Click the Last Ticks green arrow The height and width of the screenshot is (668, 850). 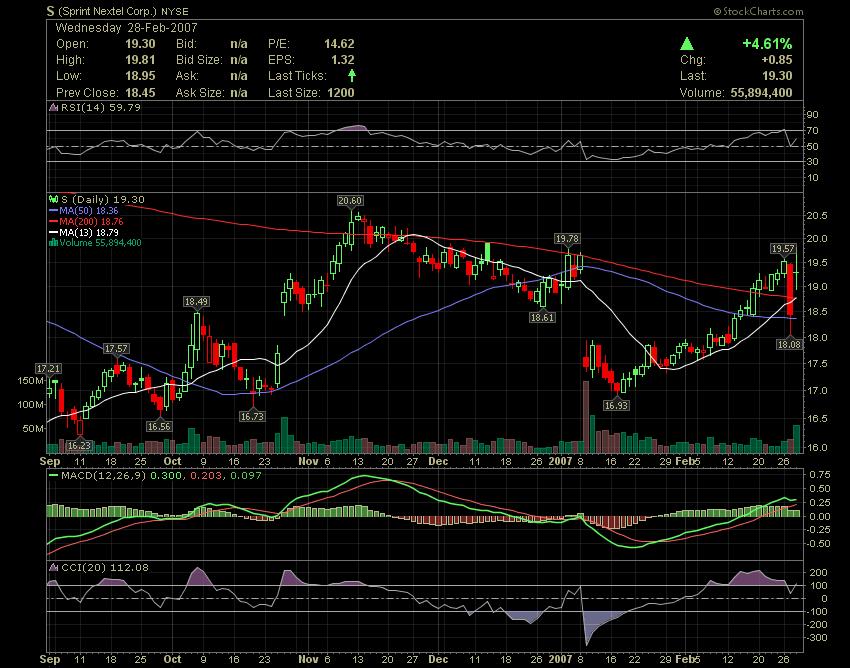point(352,75)
